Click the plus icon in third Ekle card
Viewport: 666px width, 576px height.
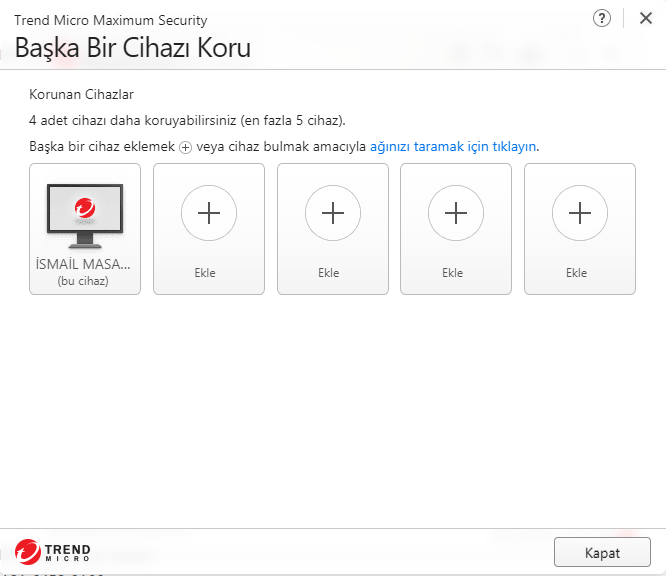456,213
